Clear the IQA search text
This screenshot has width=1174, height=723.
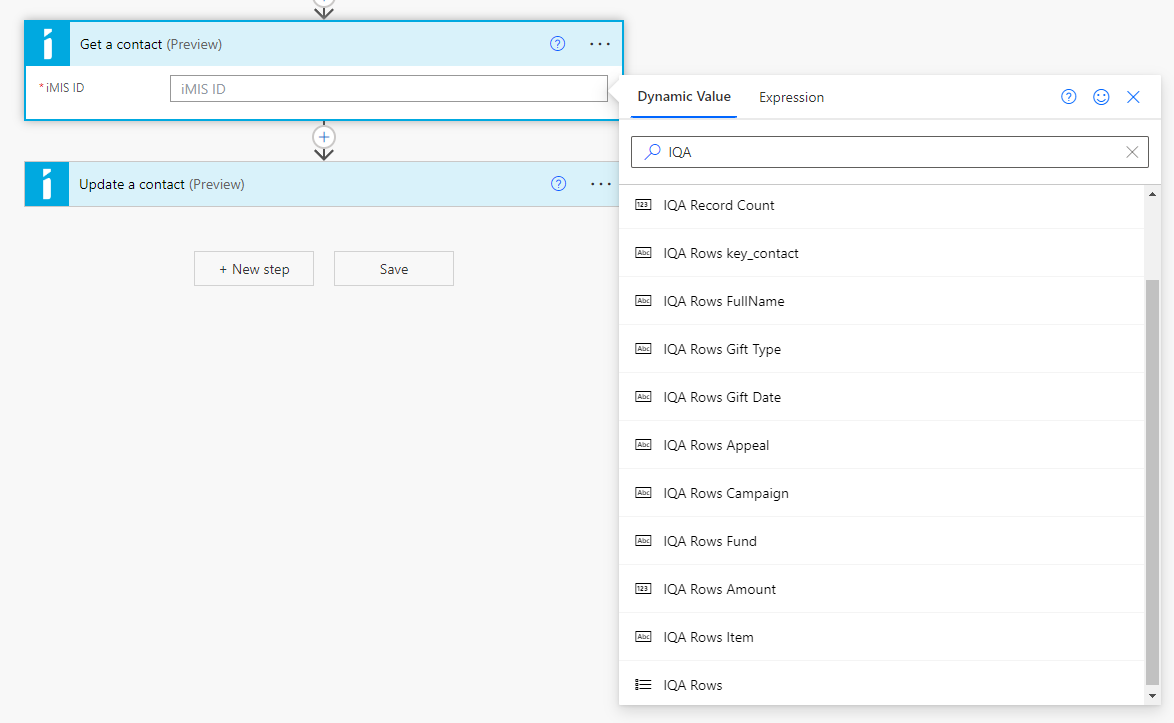[1132, 152]
